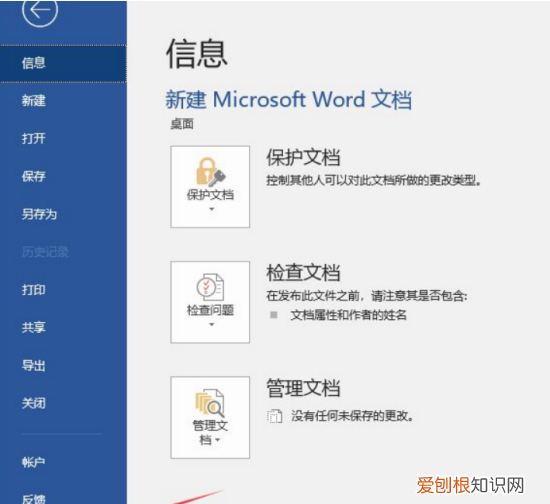Expand the 管理文档 dropdown arrow
The image size is (550, 504).
click(x=218, y=440)
